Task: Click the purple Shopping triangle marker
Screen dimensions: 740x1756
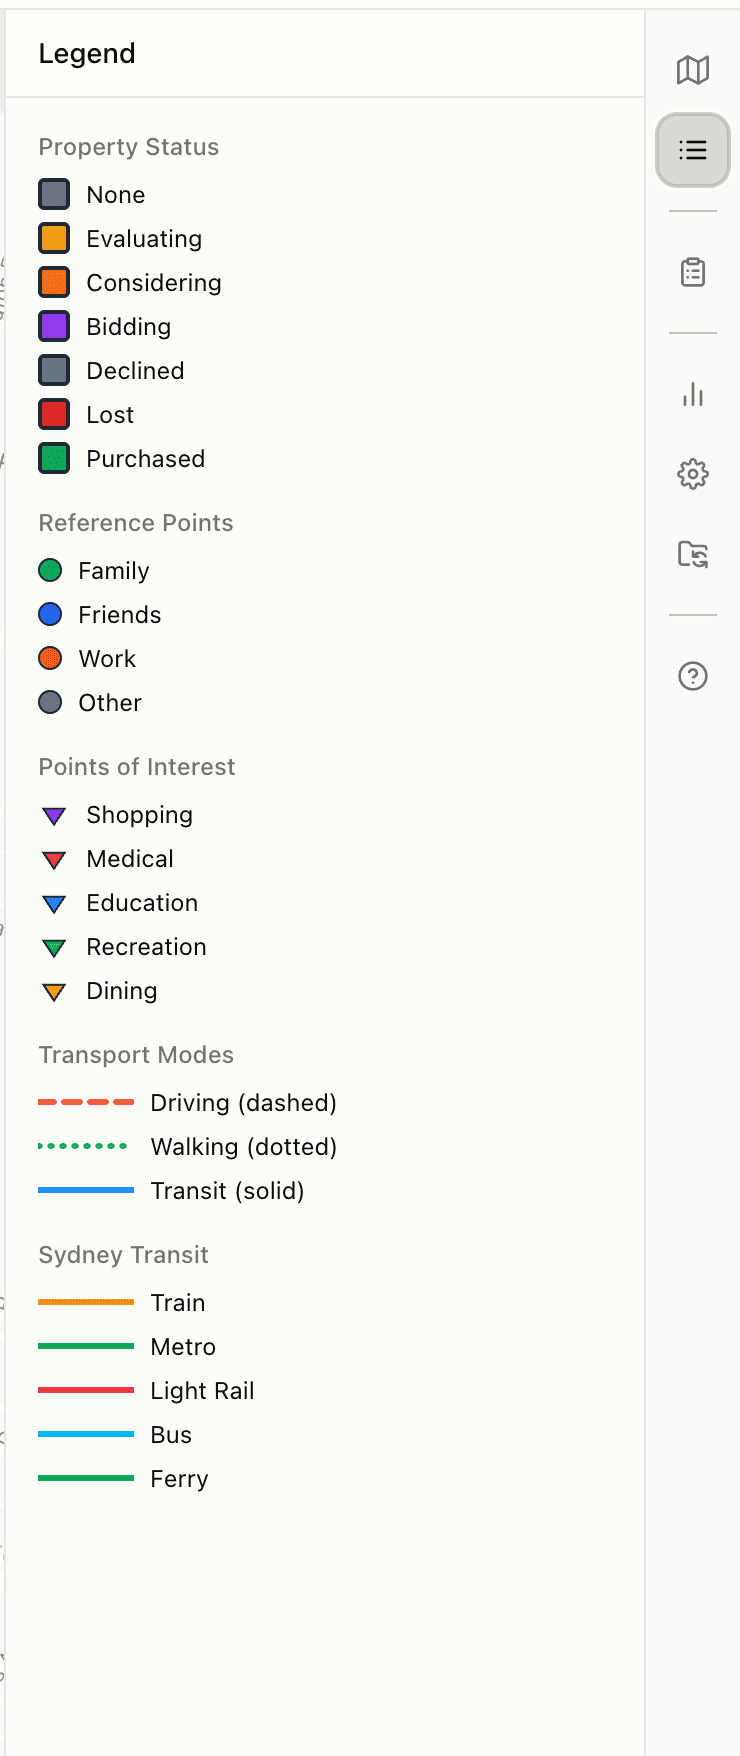Action: click(54, 816)
